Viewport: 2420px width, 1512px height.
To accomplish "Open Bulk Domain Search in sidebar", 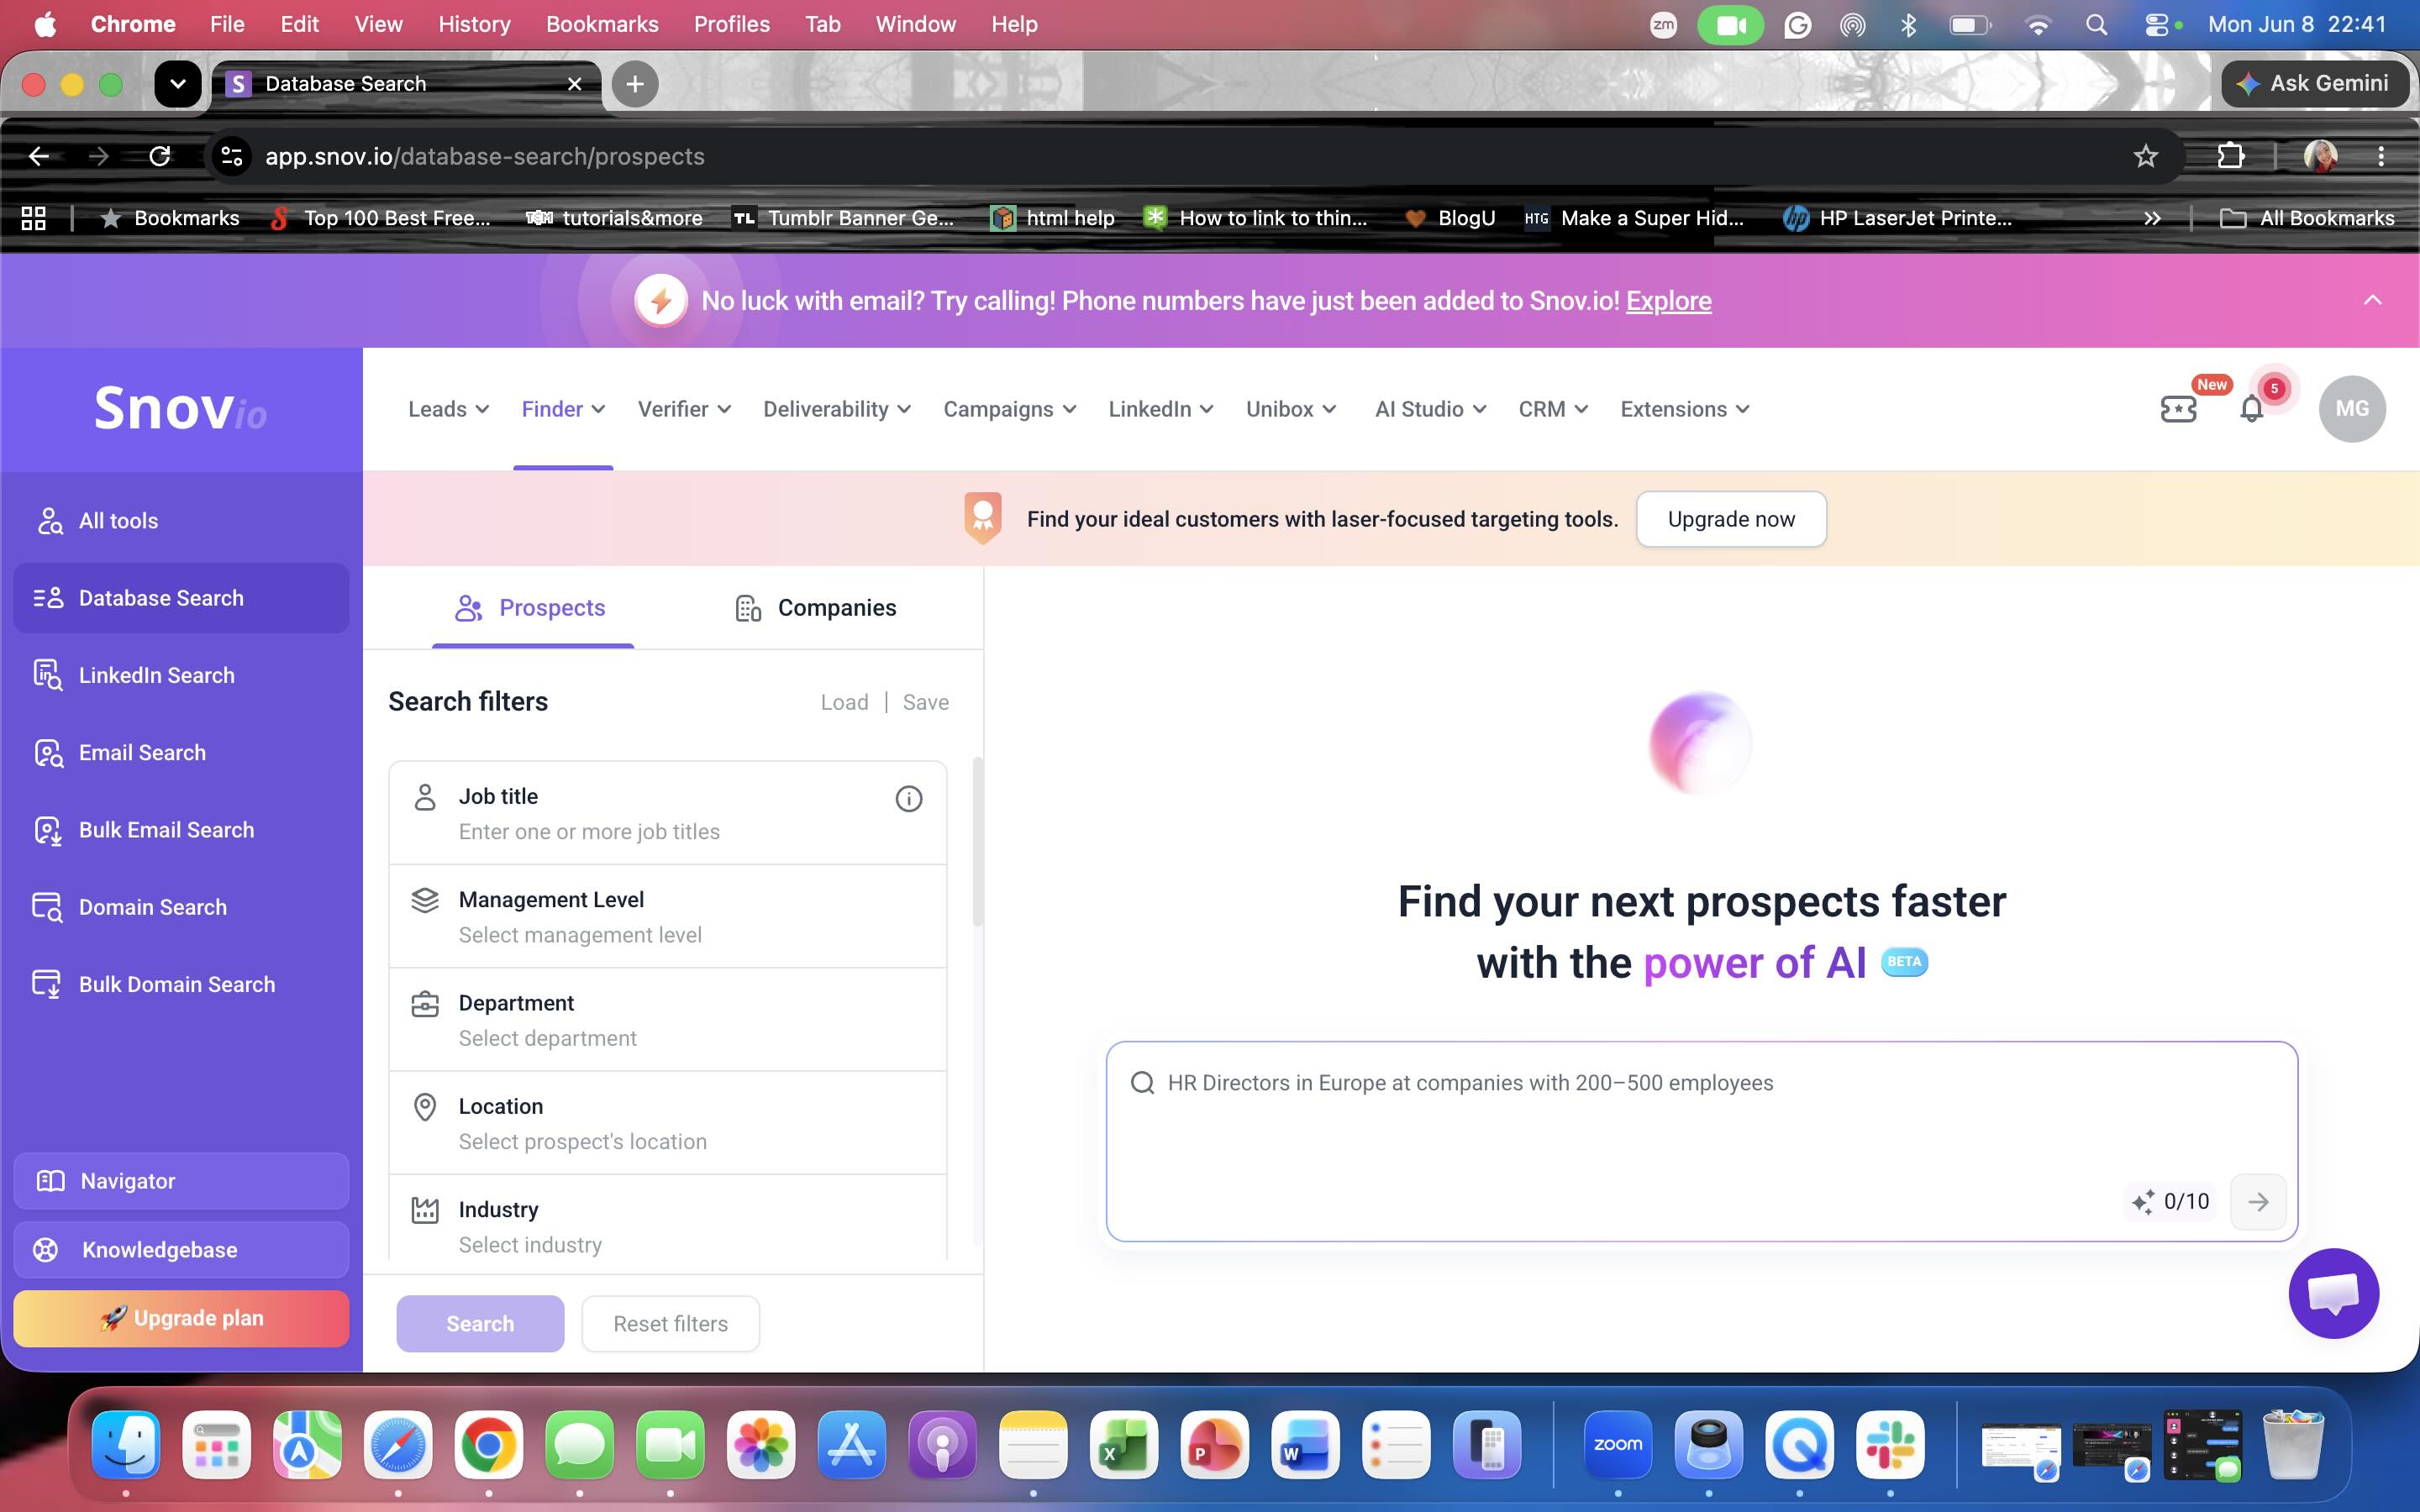I will (x=181, y=984).
